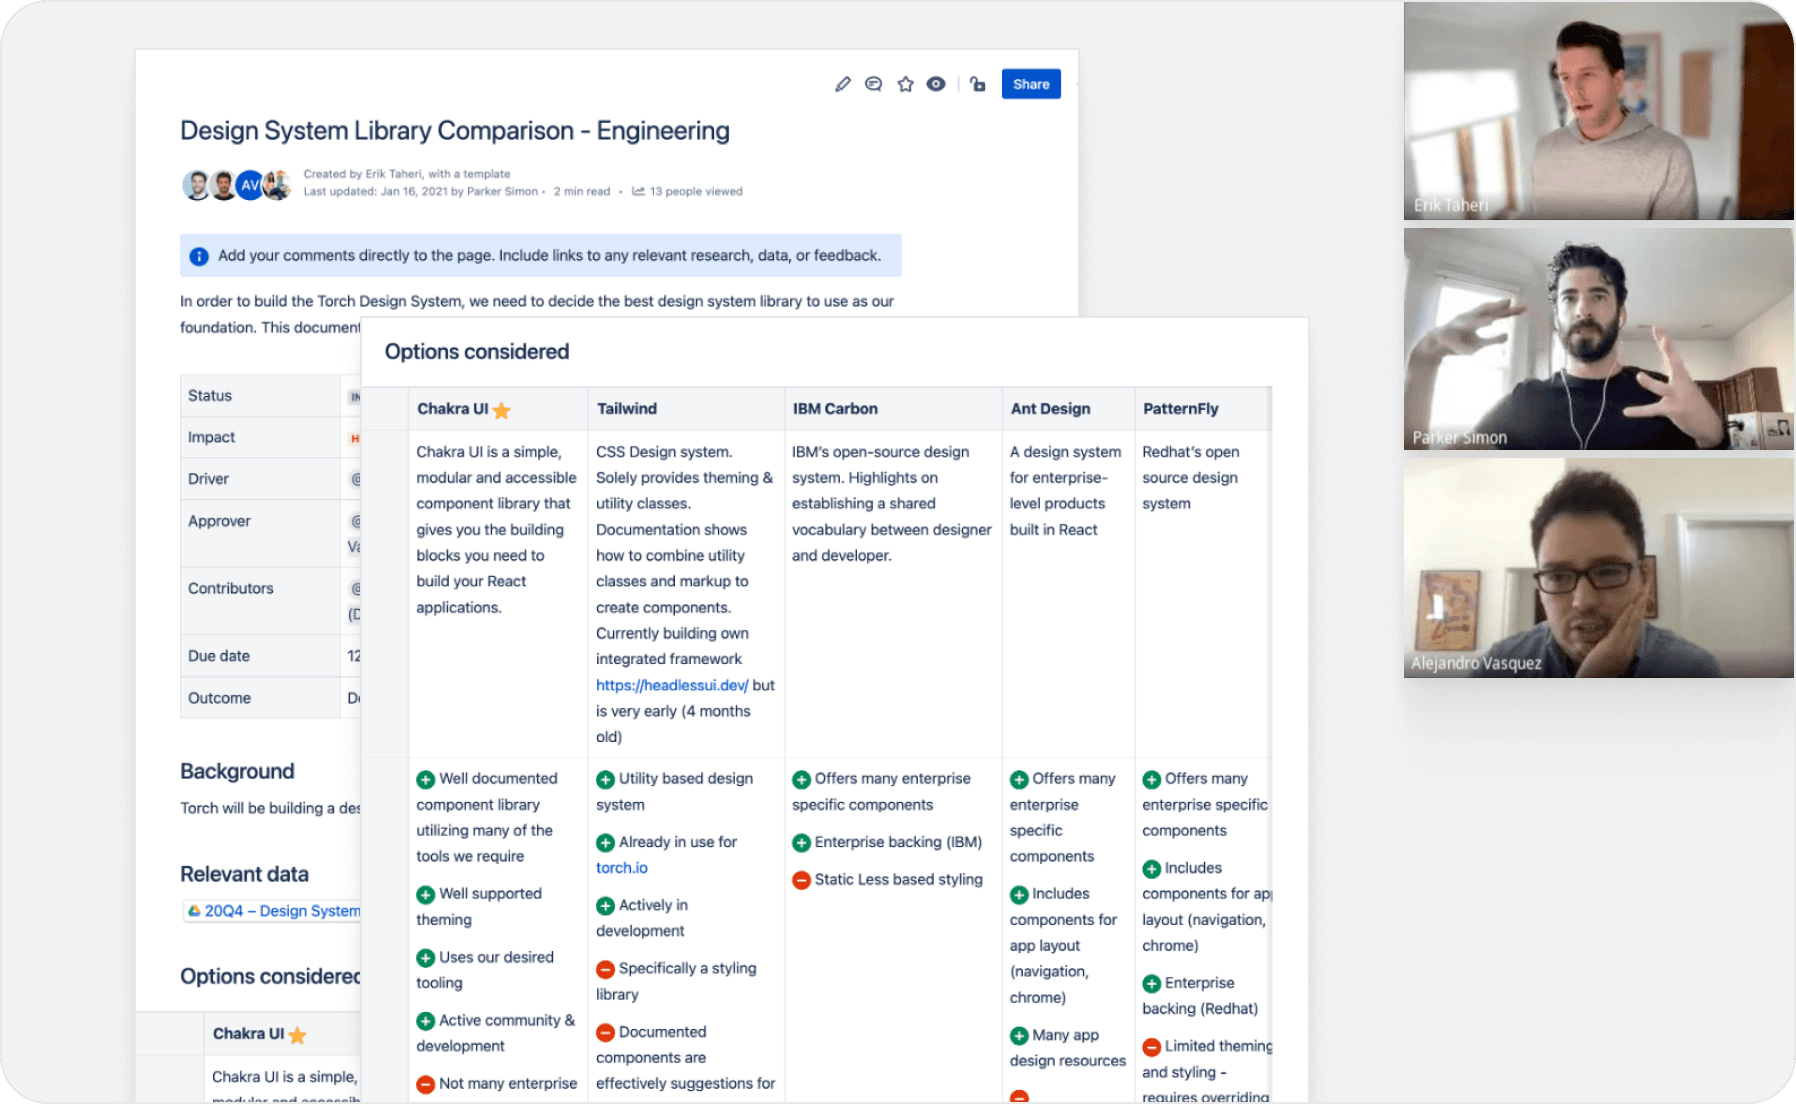Click green plus by Well supported theming

426,894
